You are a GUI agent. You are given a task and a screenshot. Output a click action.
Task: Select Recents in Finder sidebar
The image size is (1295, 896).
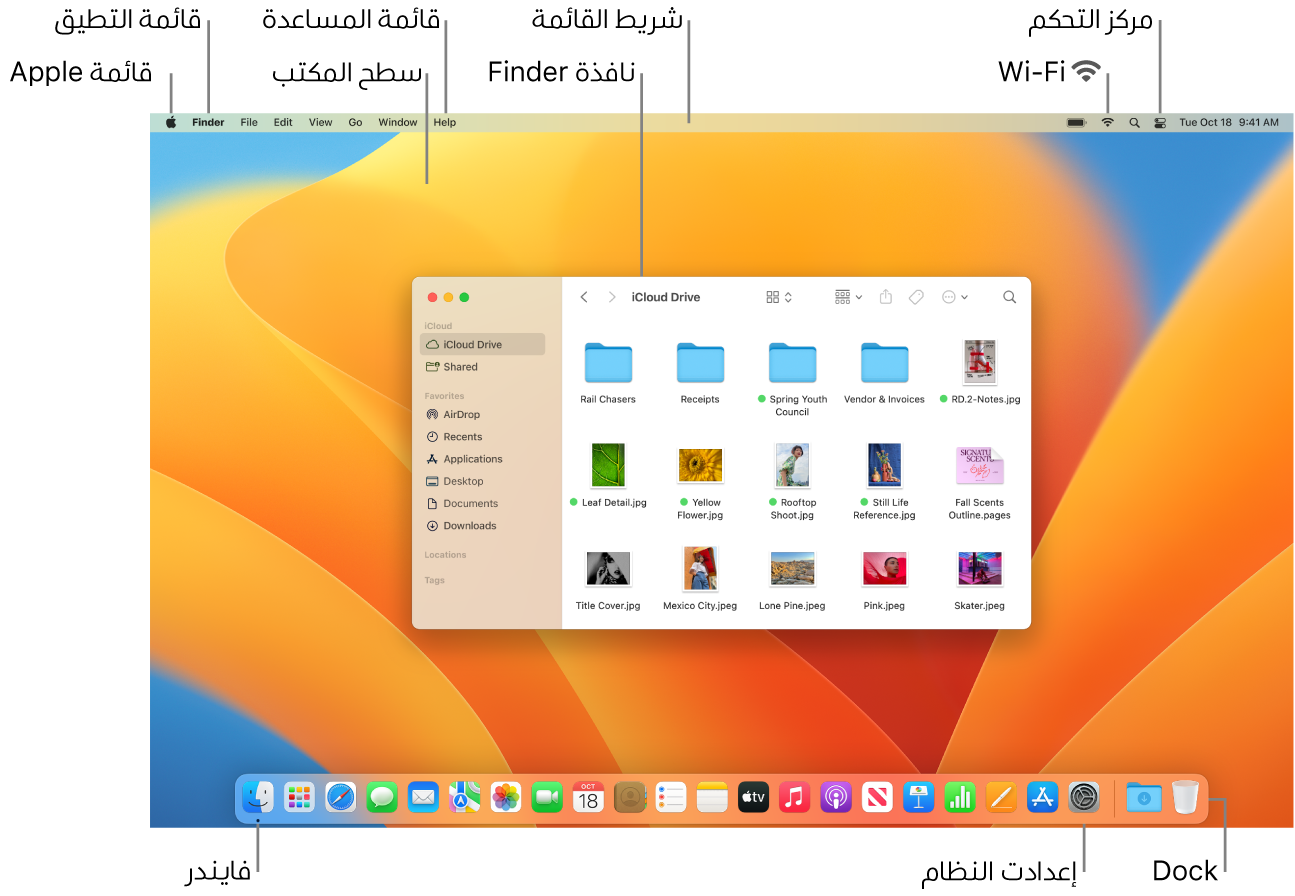(x=483, y=437)
